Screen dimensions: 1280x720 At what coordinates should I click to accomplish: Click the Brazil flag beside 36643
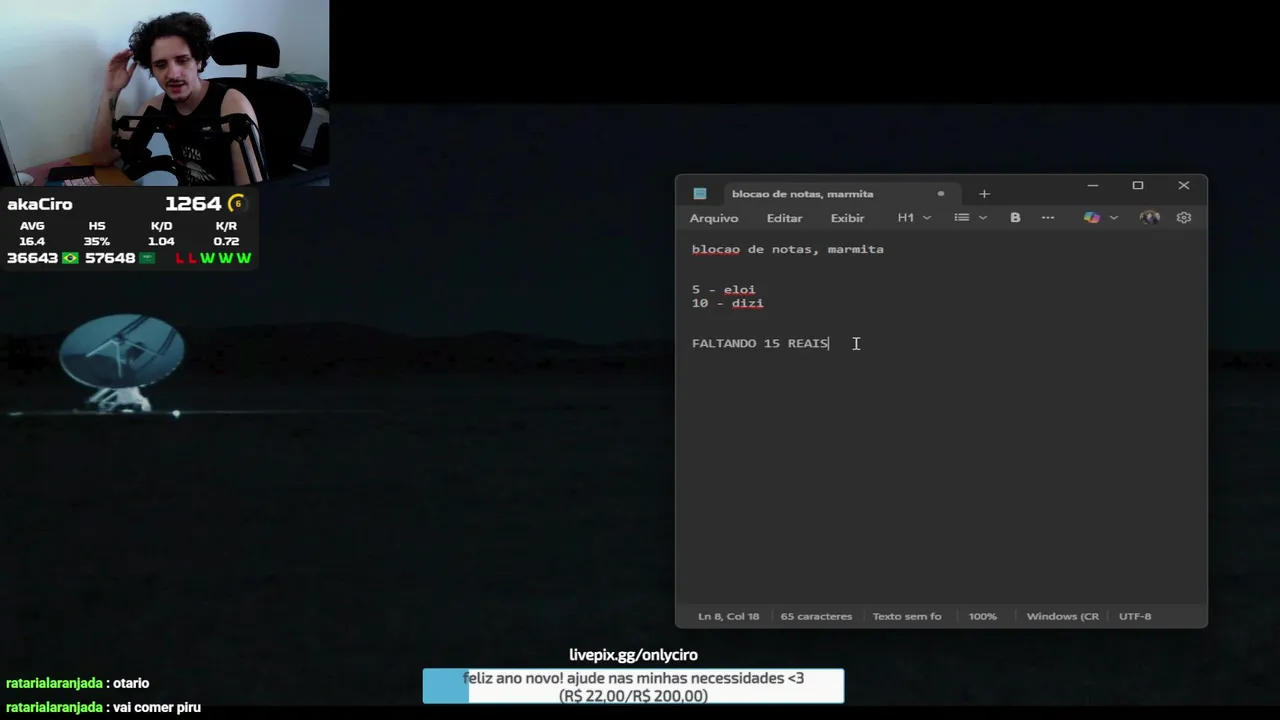tap(70, 258)
